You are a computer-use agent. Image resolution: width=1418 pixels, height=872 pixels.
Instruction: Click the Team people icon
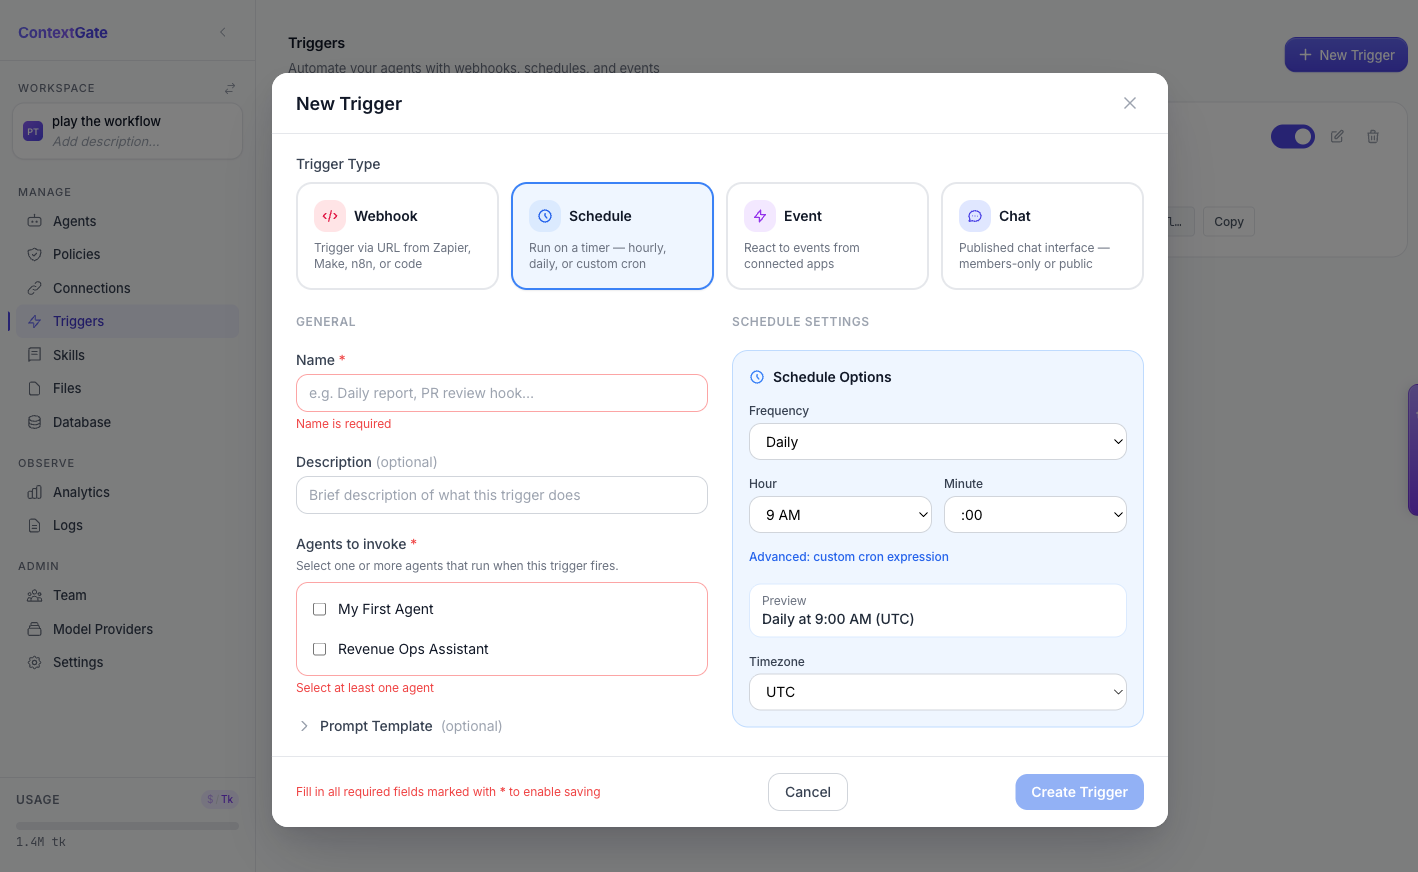tap(35, 595)
